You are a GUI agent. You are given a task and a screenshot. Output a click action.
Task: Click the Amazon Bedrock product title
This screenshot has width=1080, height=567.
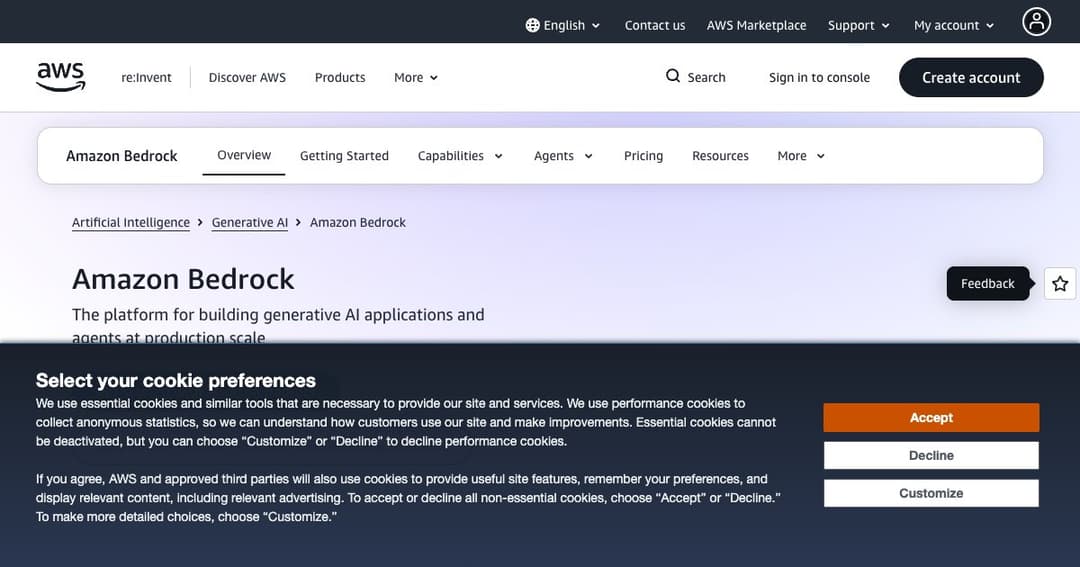[122, 156]
